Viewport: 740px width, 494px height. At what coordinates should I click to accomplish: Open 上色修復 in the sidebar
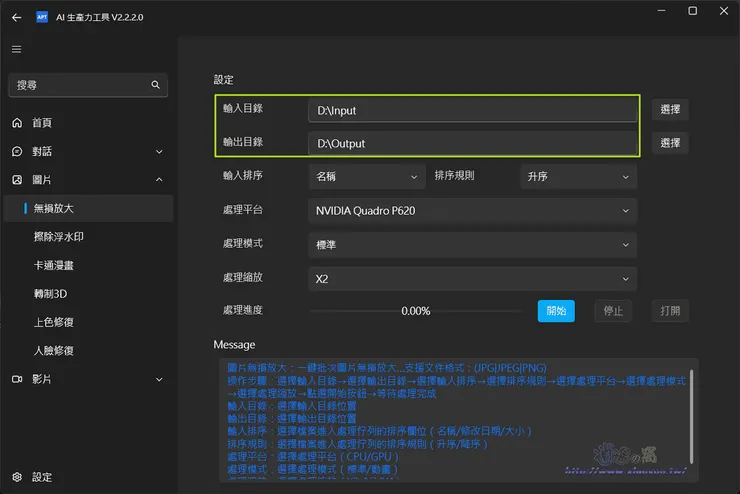tap(54, 322)
